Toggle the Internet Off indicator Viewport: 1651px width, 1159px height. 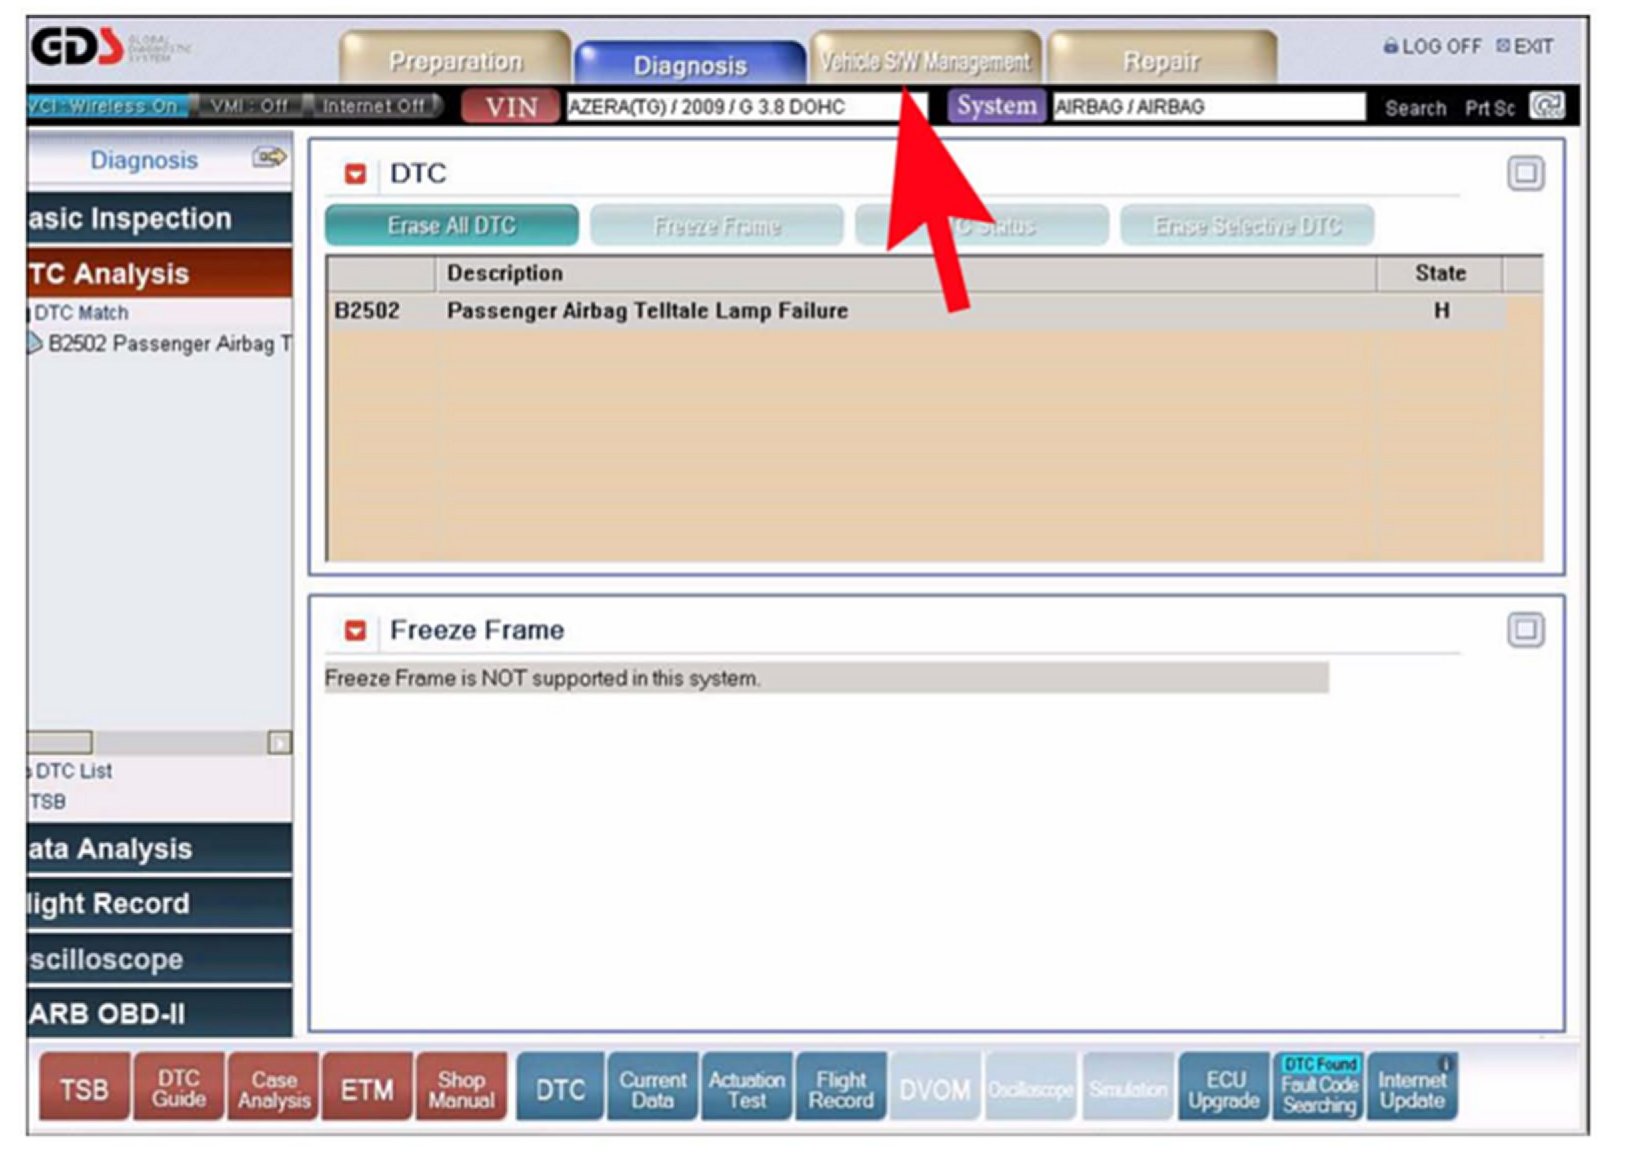(x=374, y=105)
